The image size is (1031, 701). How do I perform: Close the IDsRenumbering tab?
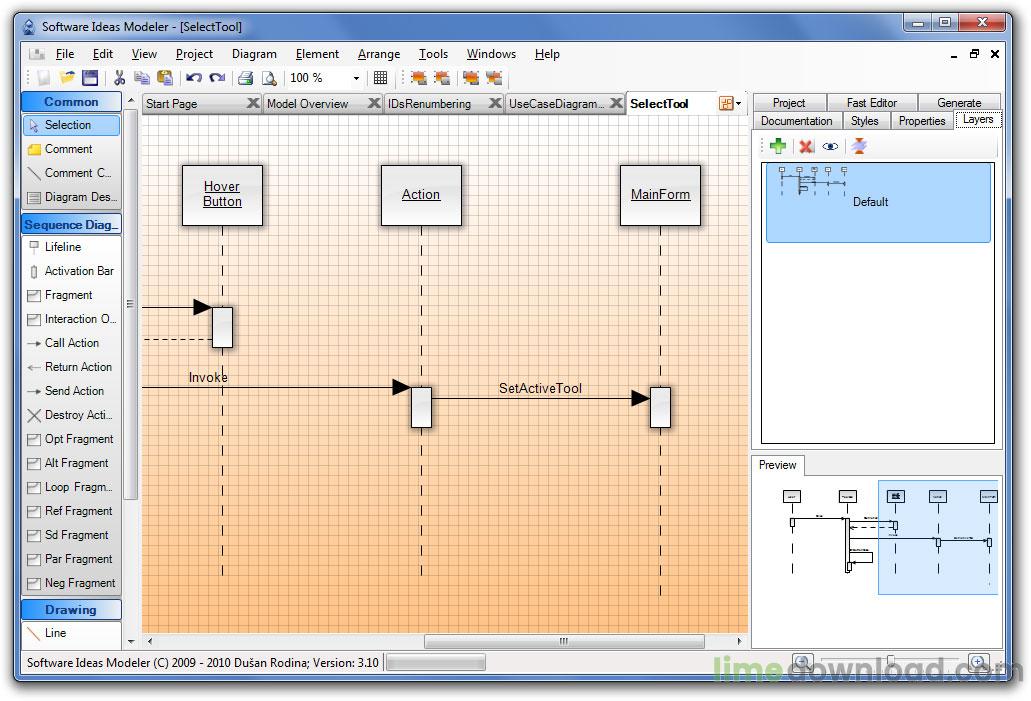point(495,103)
